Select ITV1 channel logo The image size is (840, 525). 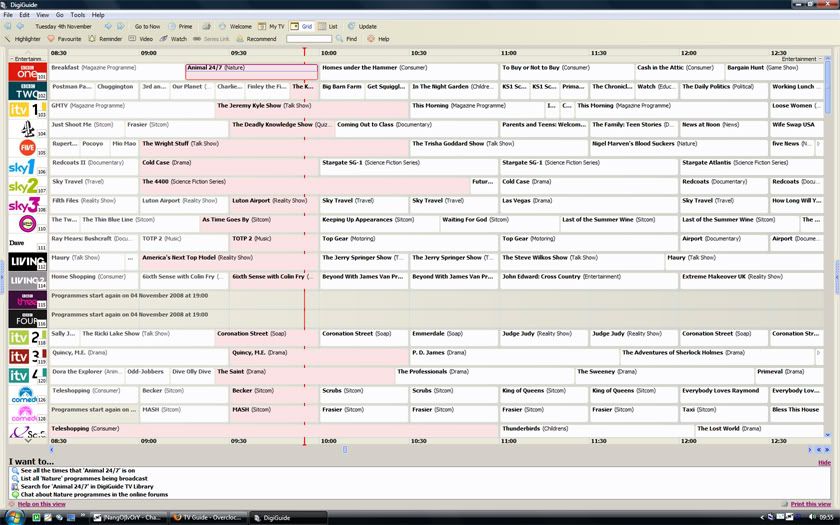(28, 110)
